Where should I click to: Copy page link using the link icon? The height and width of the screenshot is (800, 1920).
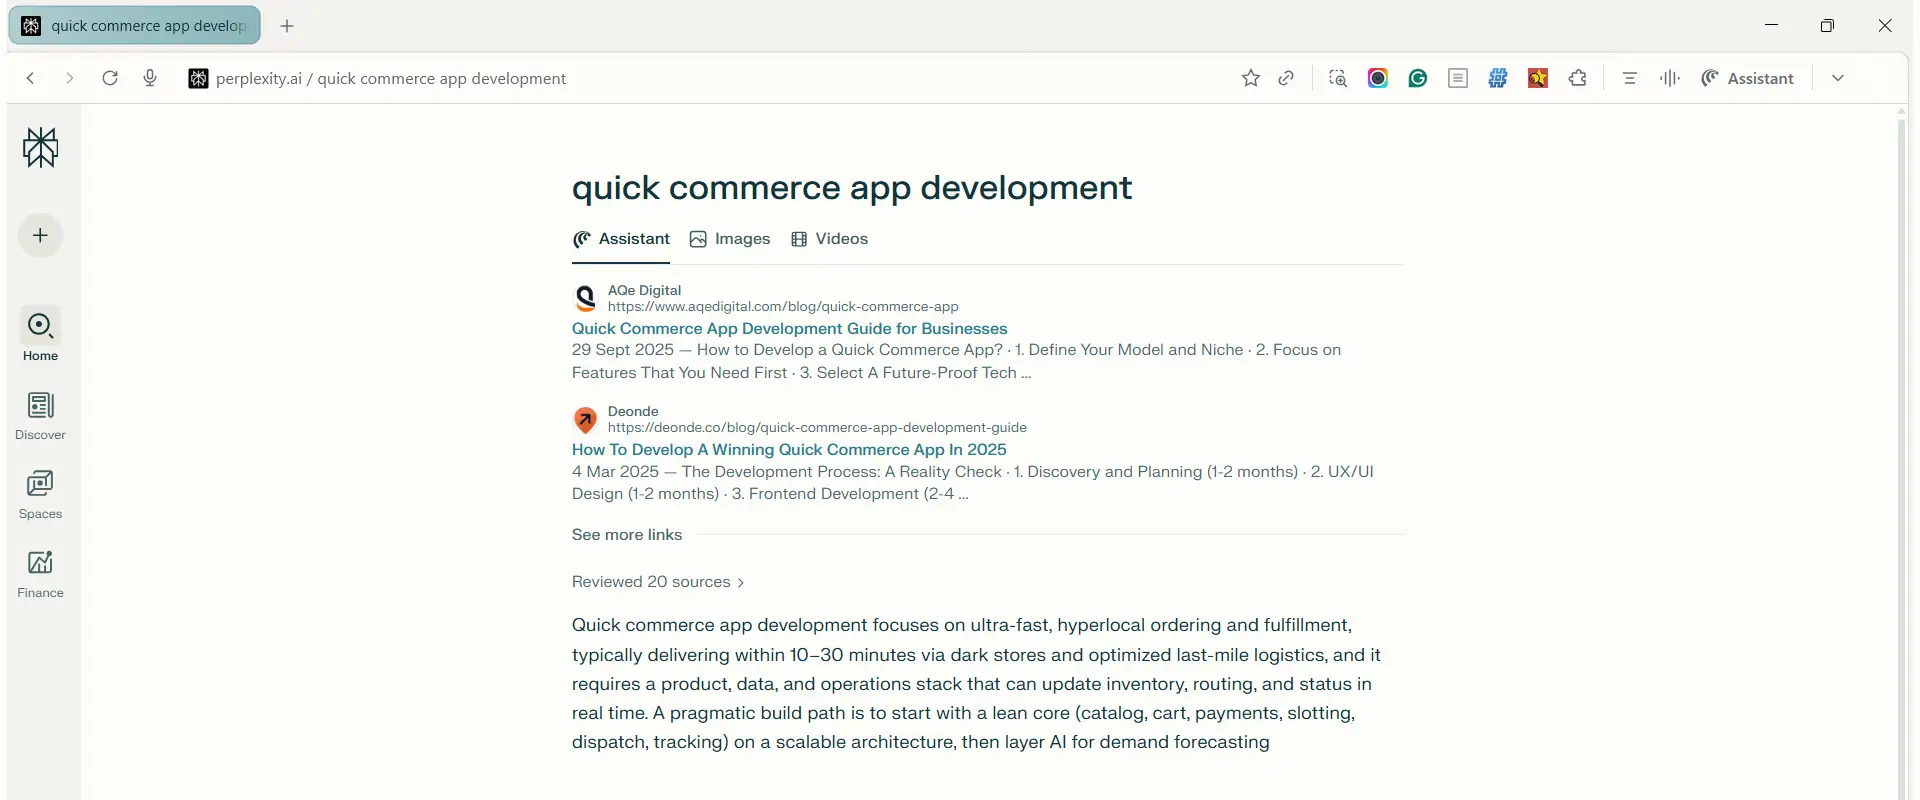1287,78
